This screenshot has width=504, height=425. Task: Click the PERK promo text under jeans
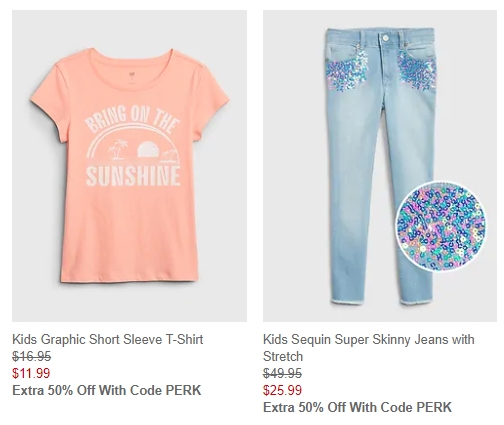[x=357, y=407]
